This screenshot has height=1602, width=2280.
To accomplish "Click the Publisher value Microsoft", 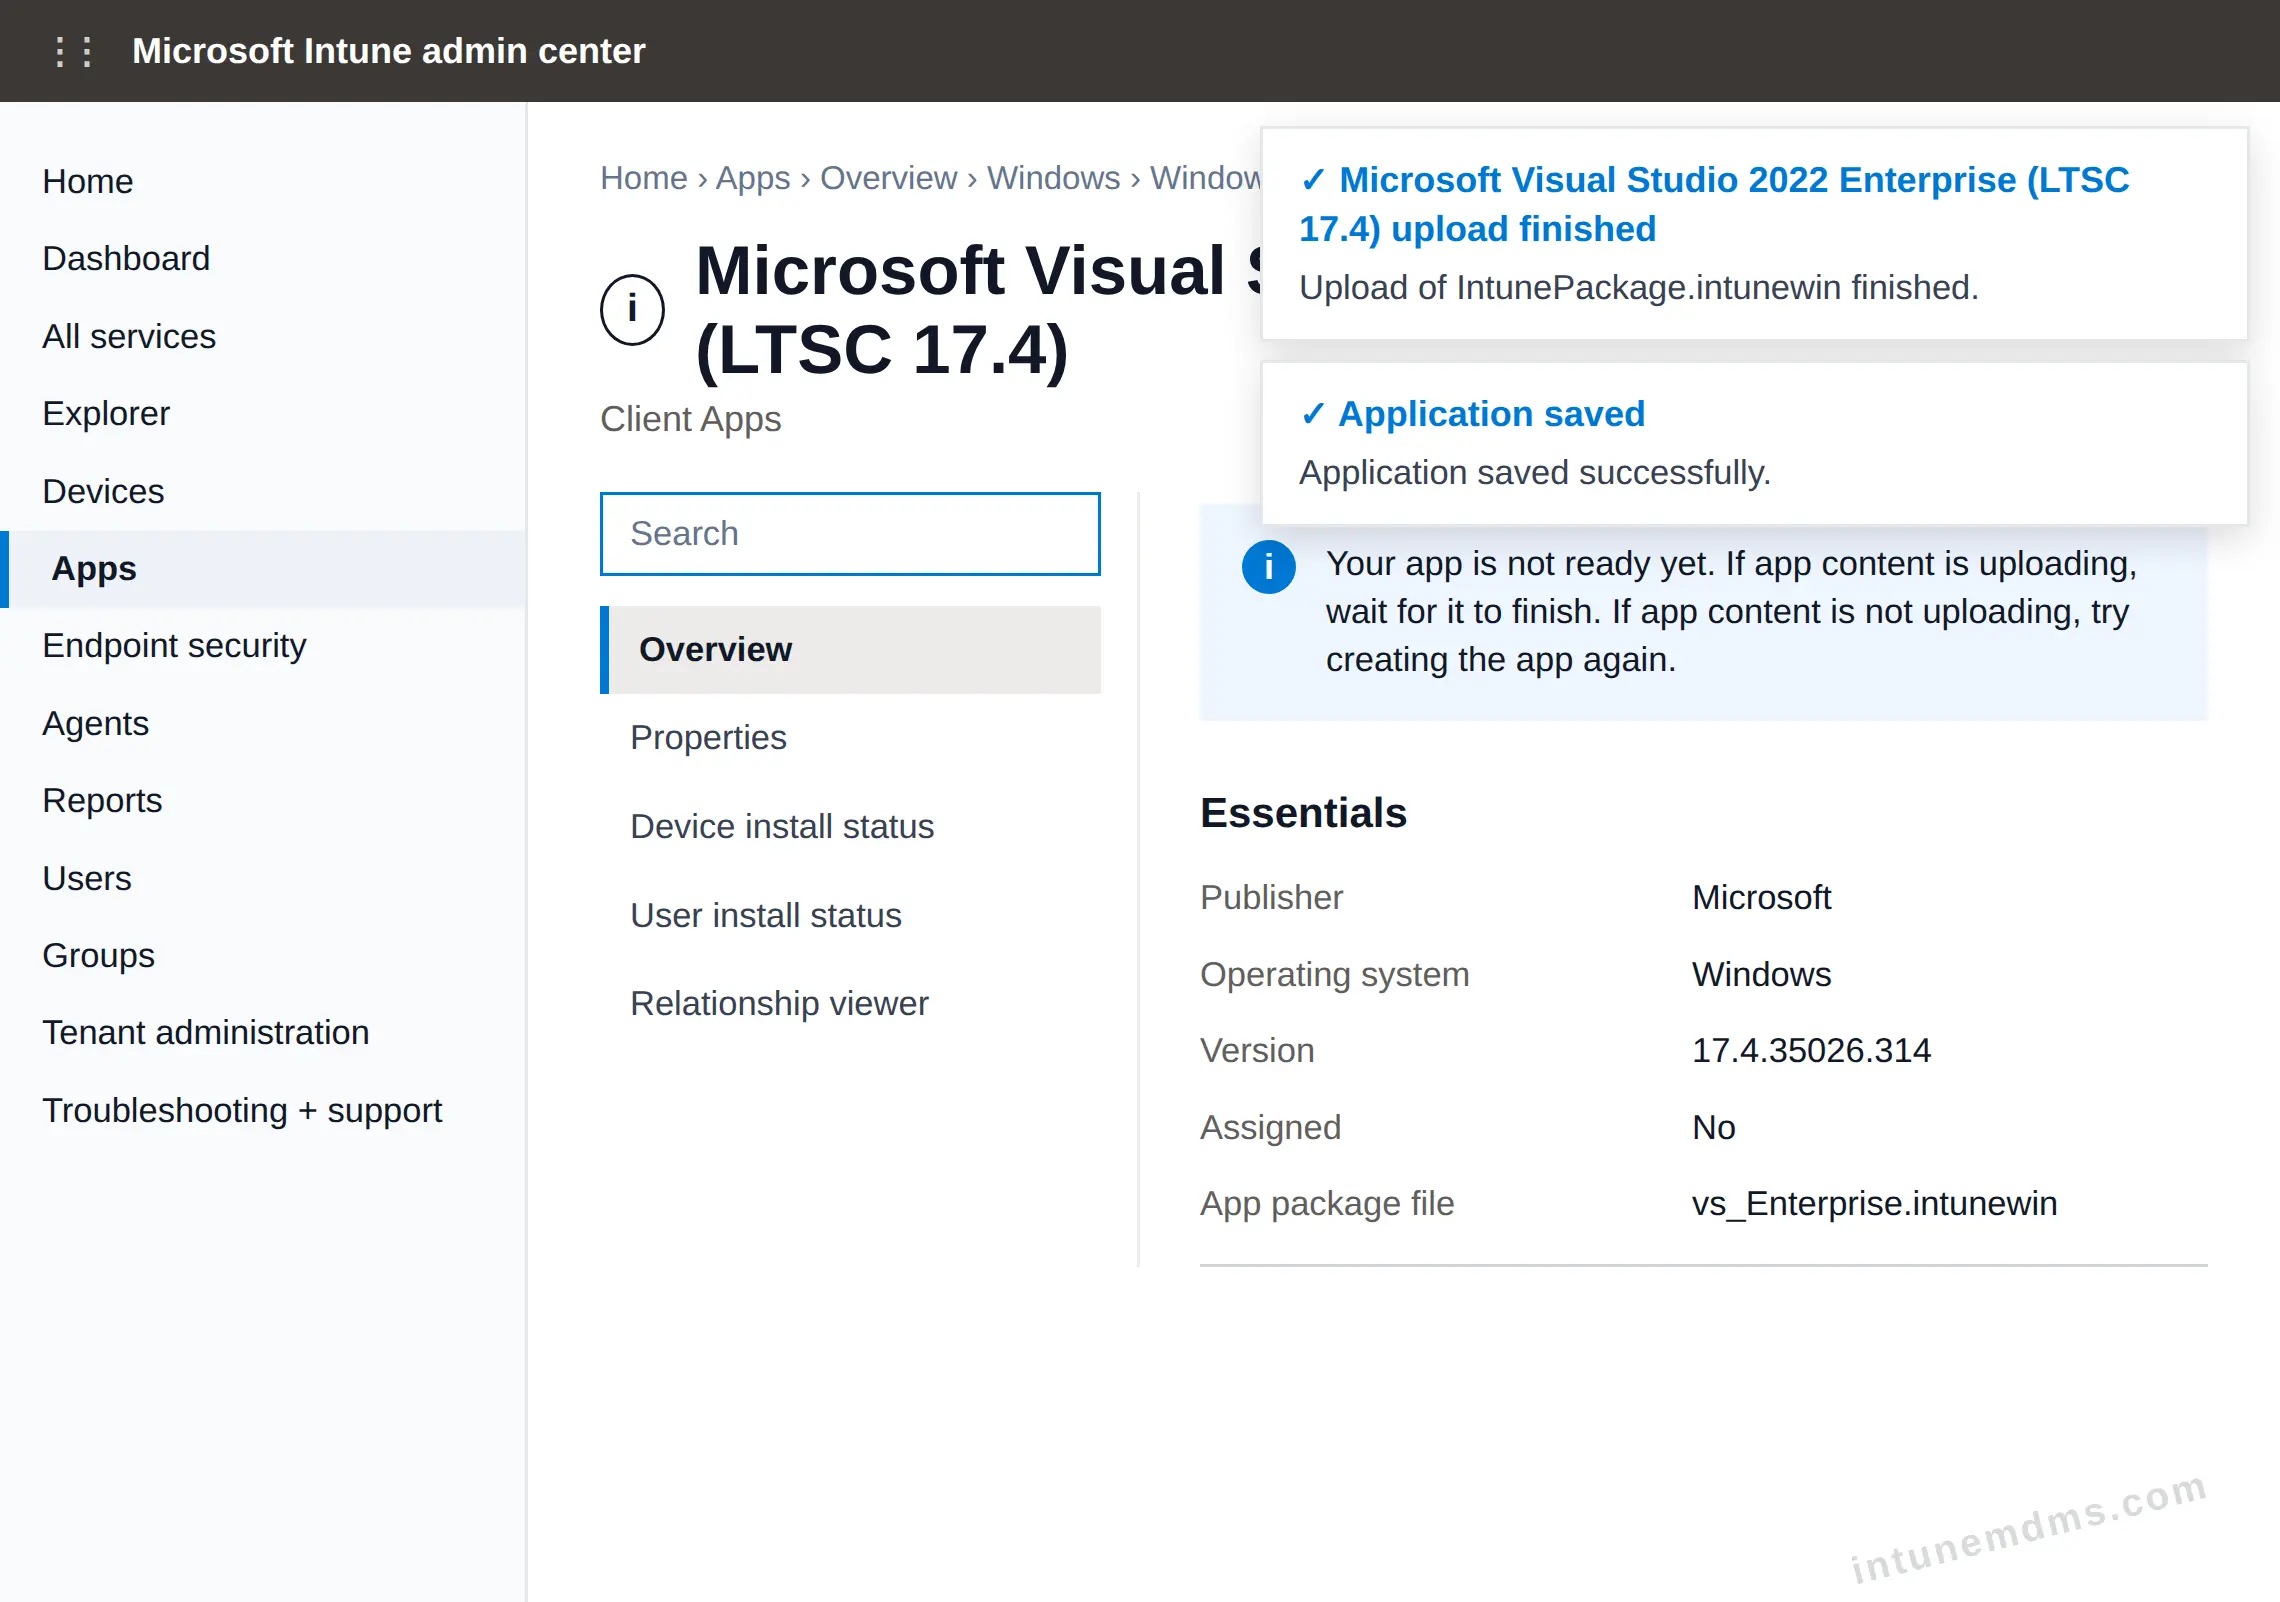I will click(x=1761, y=897).
